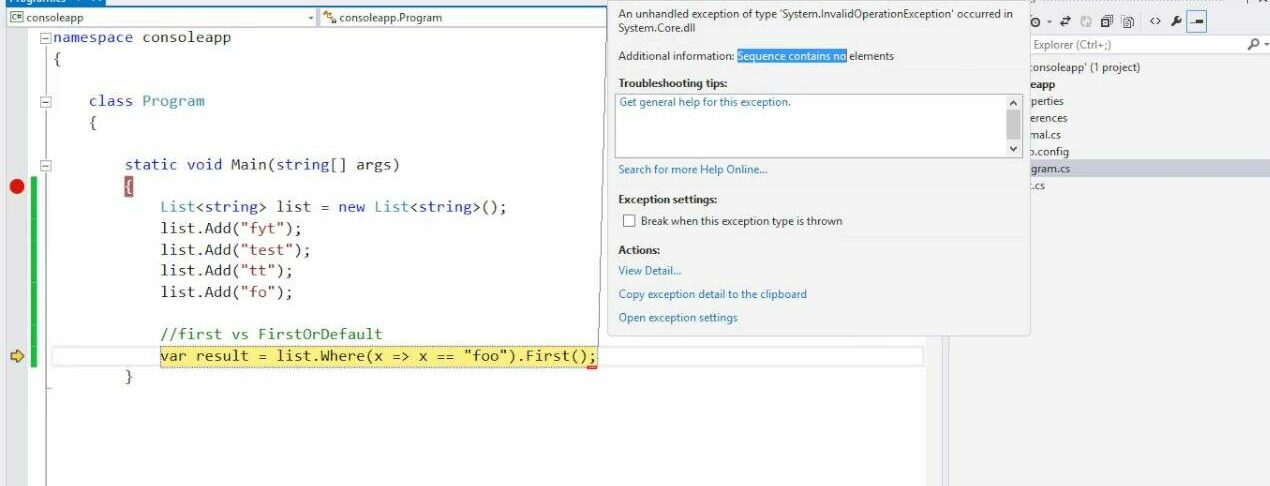Click 'Get general help for this exception' link
This screenshot has height=486, width=1270.
705,102
